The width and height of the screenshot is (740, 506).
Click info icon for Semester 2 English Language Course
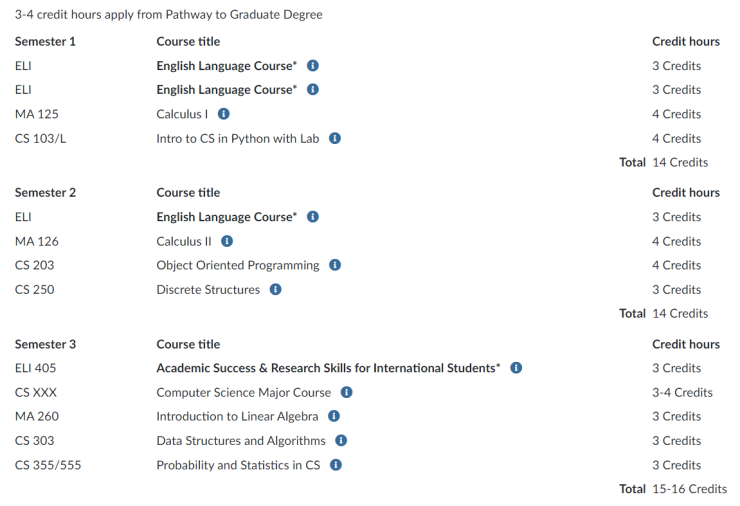[x=313, y=217]
